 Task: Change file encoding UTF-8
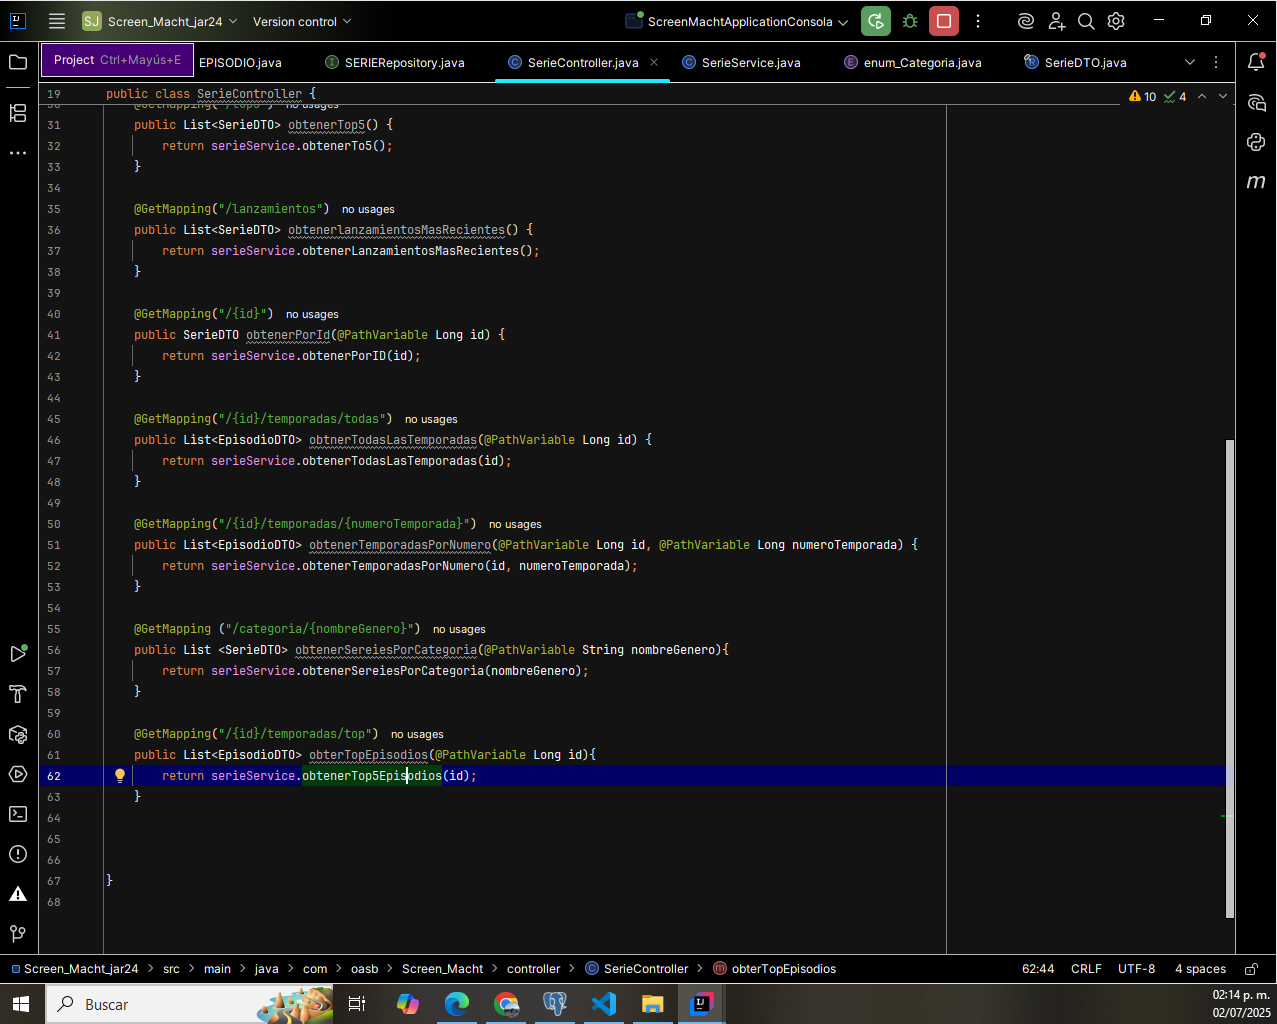click(1136, 969)
